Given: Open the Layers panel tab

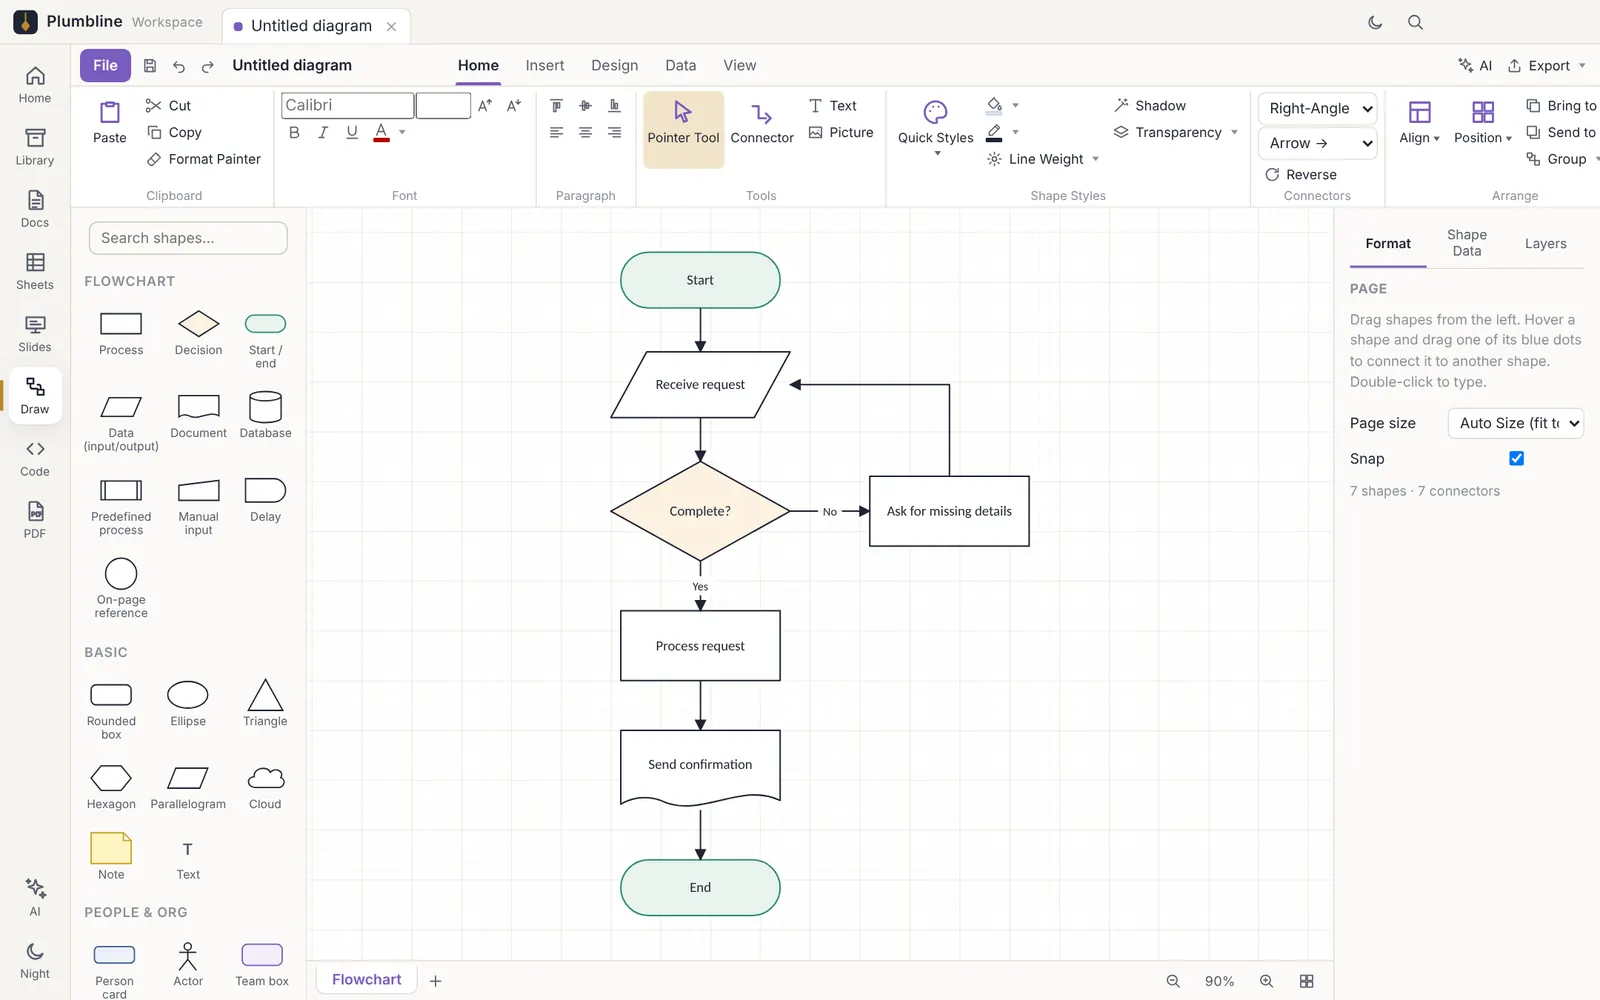Looking at the screenshot, I should click(1545, 243).
